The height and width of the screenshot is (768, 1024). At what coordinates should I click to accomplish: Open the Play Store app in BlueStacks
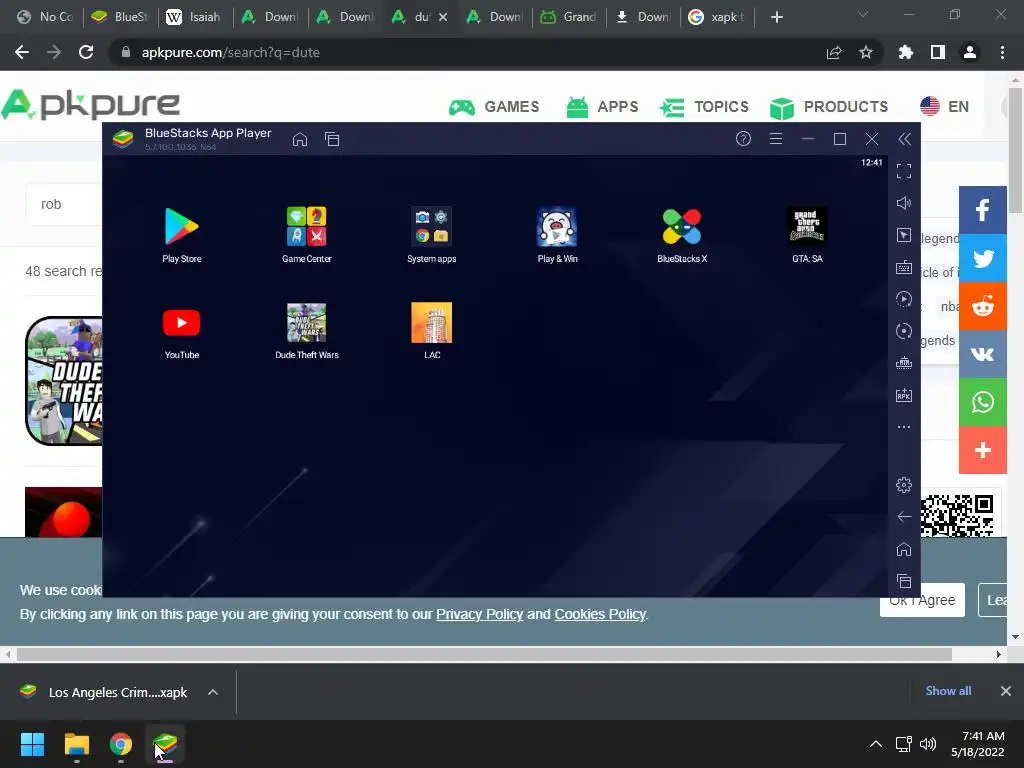182,234
